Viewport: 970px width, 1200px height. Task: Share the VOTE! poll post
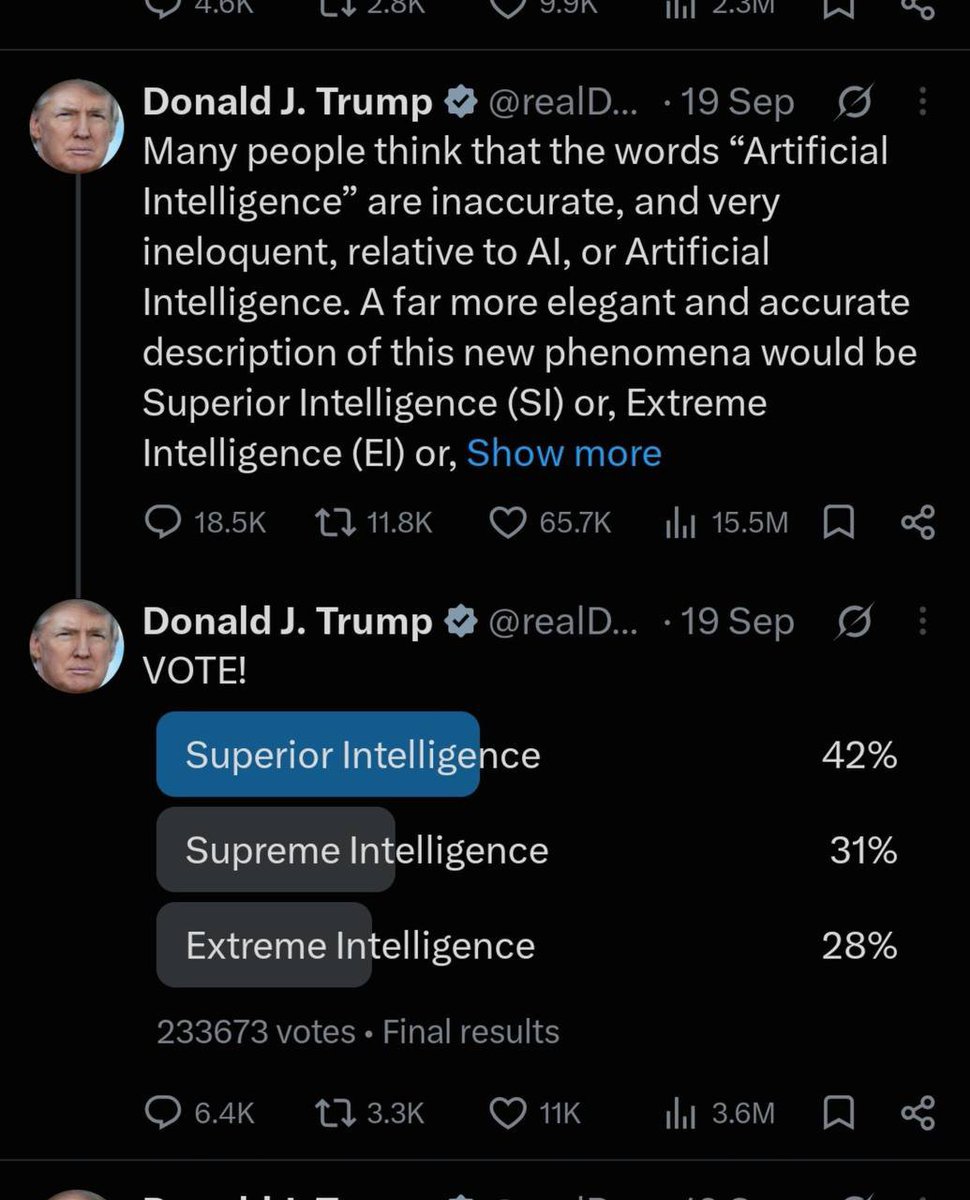918,1113
